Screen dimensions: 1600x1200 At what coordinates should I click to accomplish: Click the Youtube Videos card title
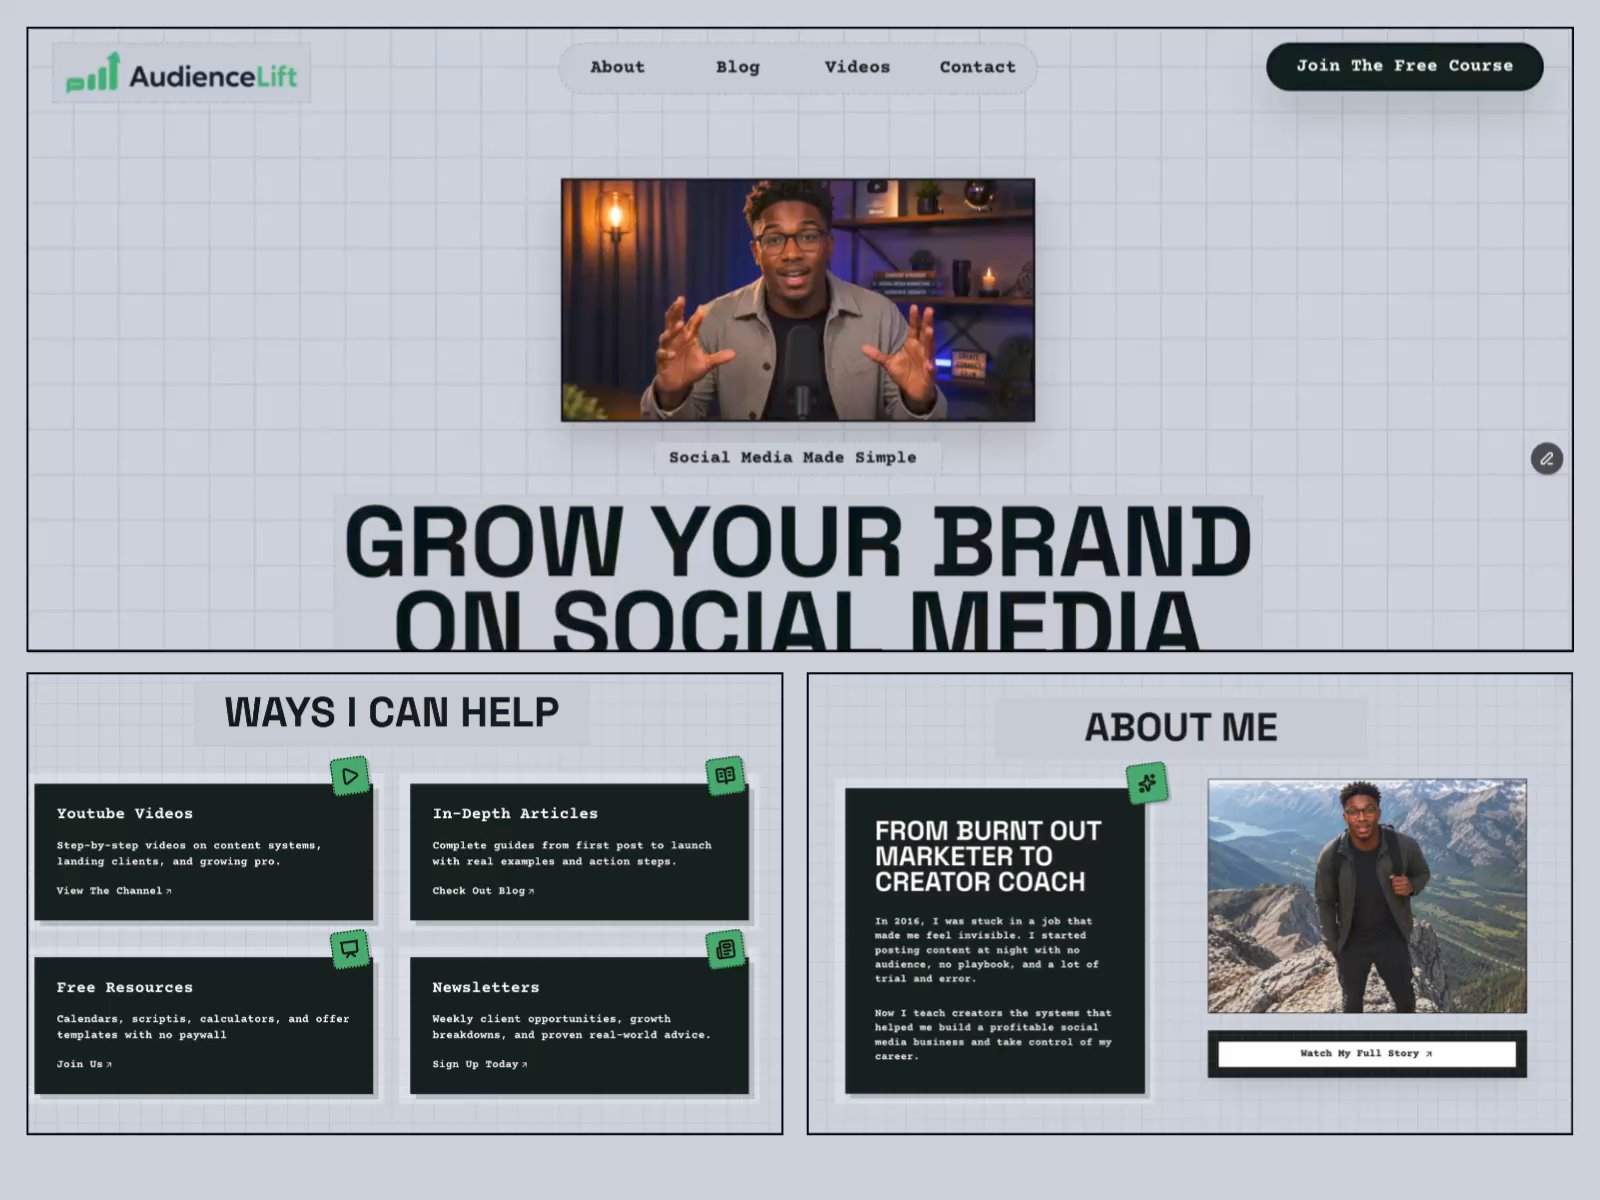click(125, 814)
